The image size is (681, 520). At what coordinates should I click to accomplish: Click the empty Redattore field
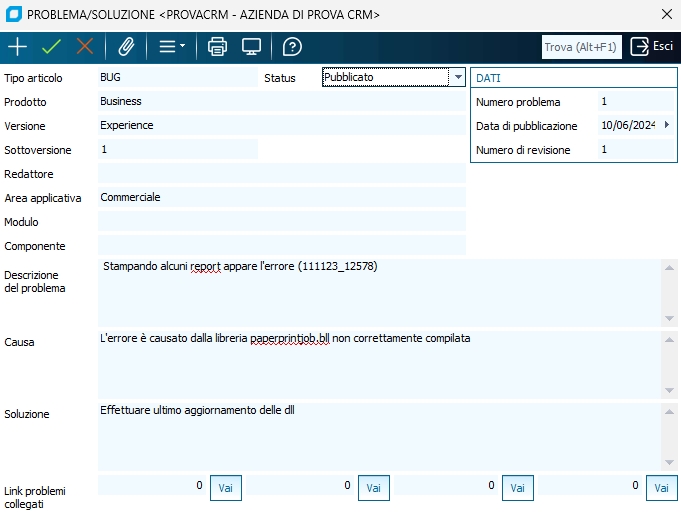click(282, 173)
